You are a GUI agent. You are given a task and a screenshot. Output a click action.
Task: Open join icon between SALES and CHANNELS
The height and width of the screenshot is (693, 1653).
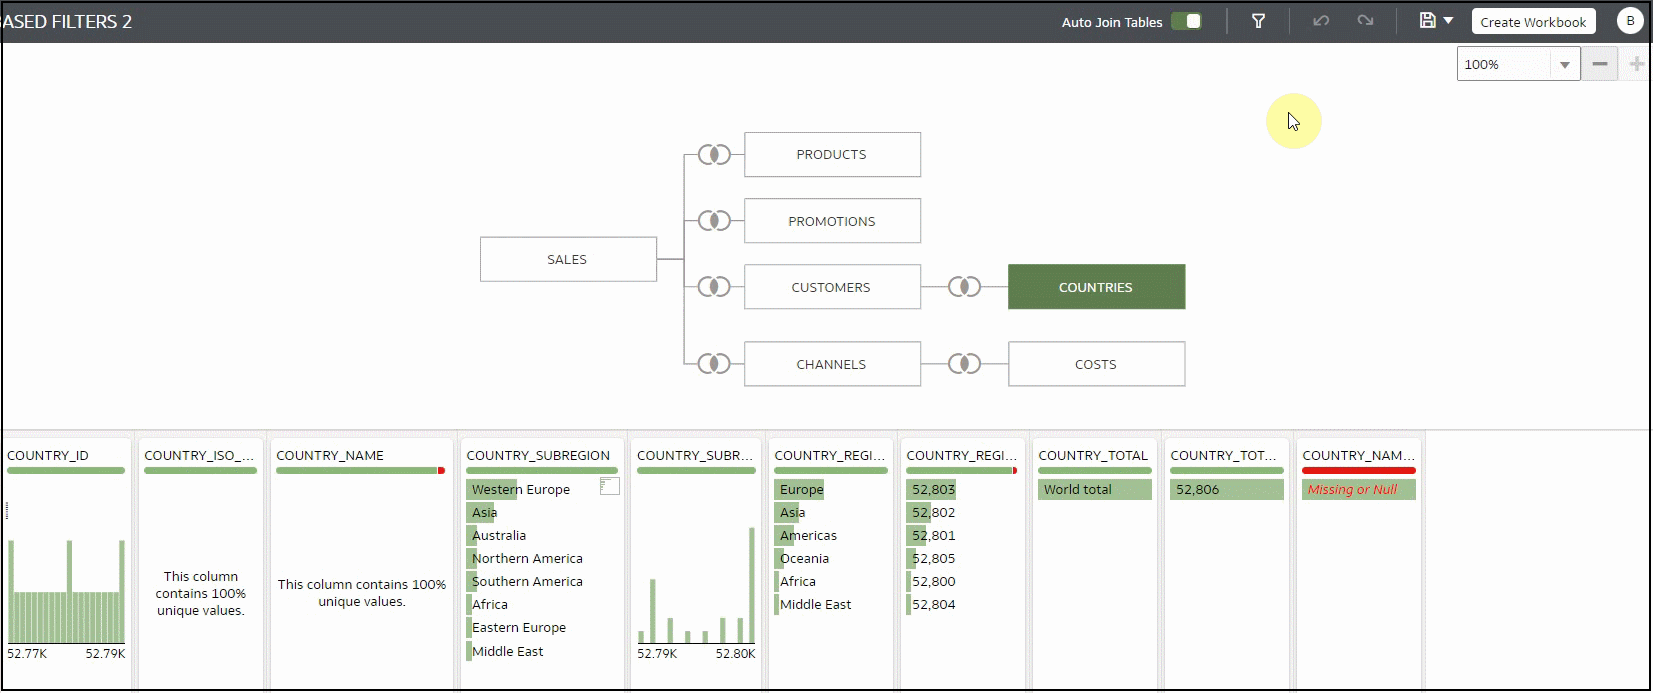(x=714, y=364)
